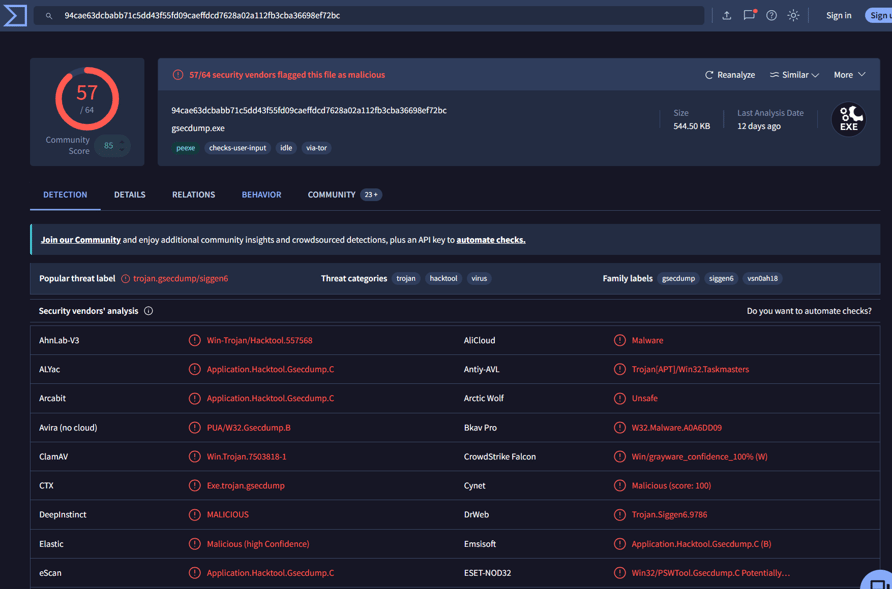Click the ClamAV detection alert icon
Image resolution: width=892 pixels, height=589 pixels.
[x=195, y=456]
